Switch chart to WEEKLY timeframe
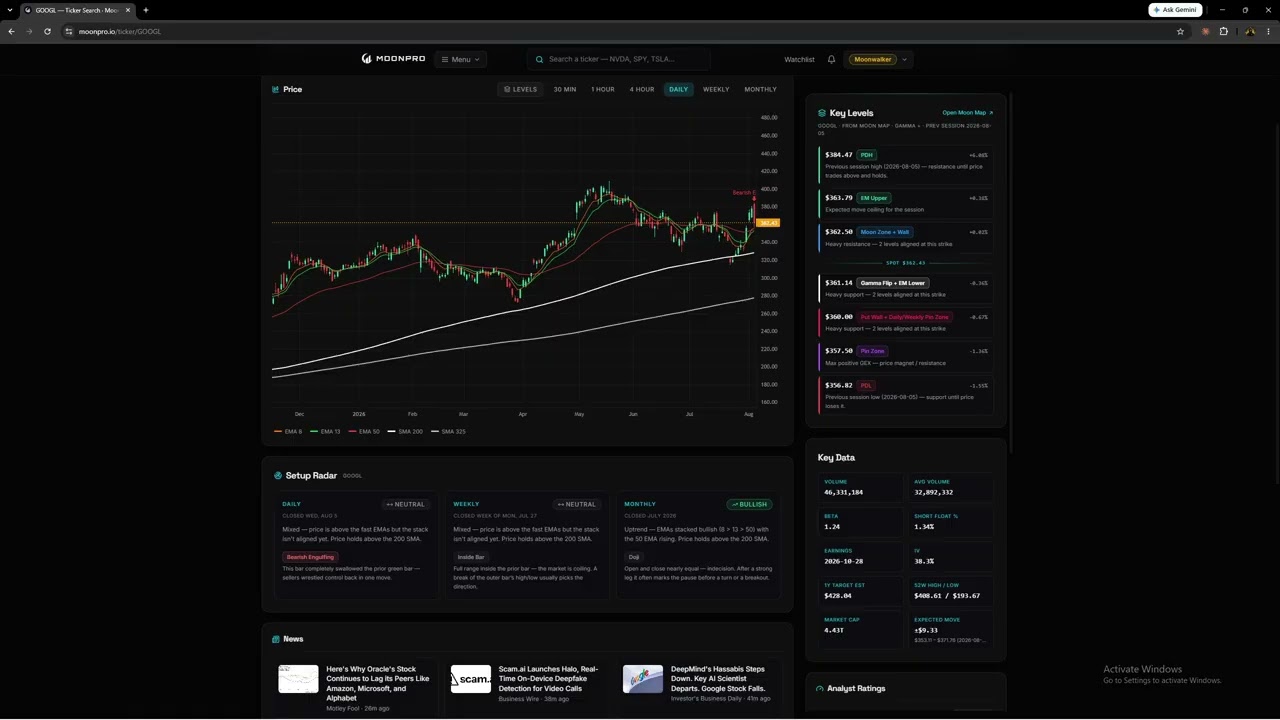Image resolution: width=1280 pixels, height=720 pixels. (716, 89)
